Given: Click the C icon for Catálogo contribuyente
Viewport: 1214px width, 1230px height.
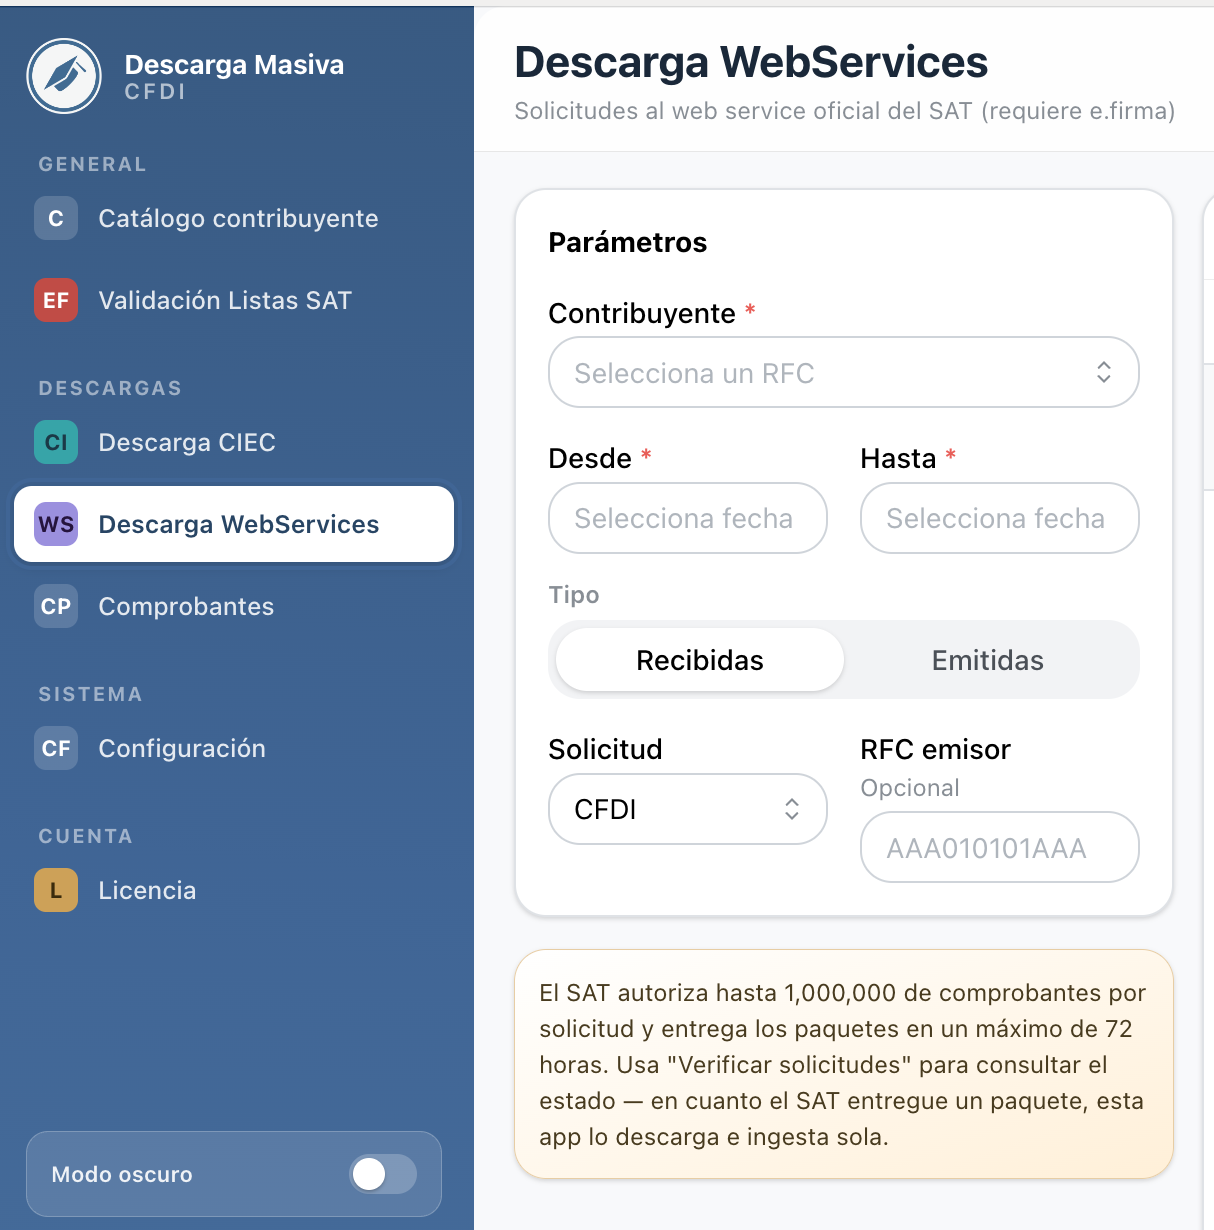Looking at the screenshot, I should pos(56,218).
